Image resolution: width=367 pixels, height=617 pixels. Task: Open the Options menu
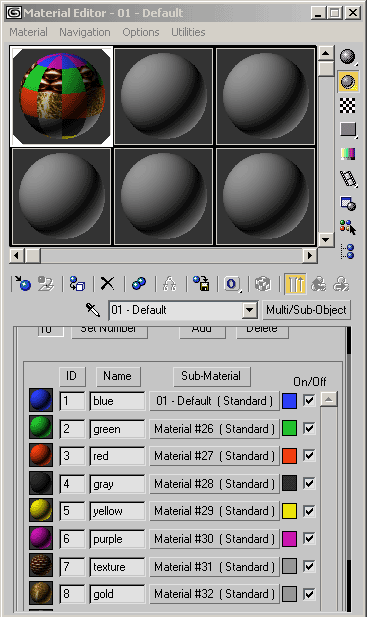(140, 32)
